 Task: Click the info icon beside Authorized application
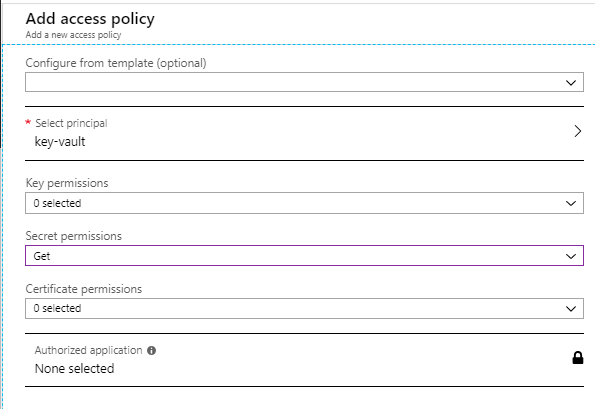pyautogui.click(x=151, y=350)
